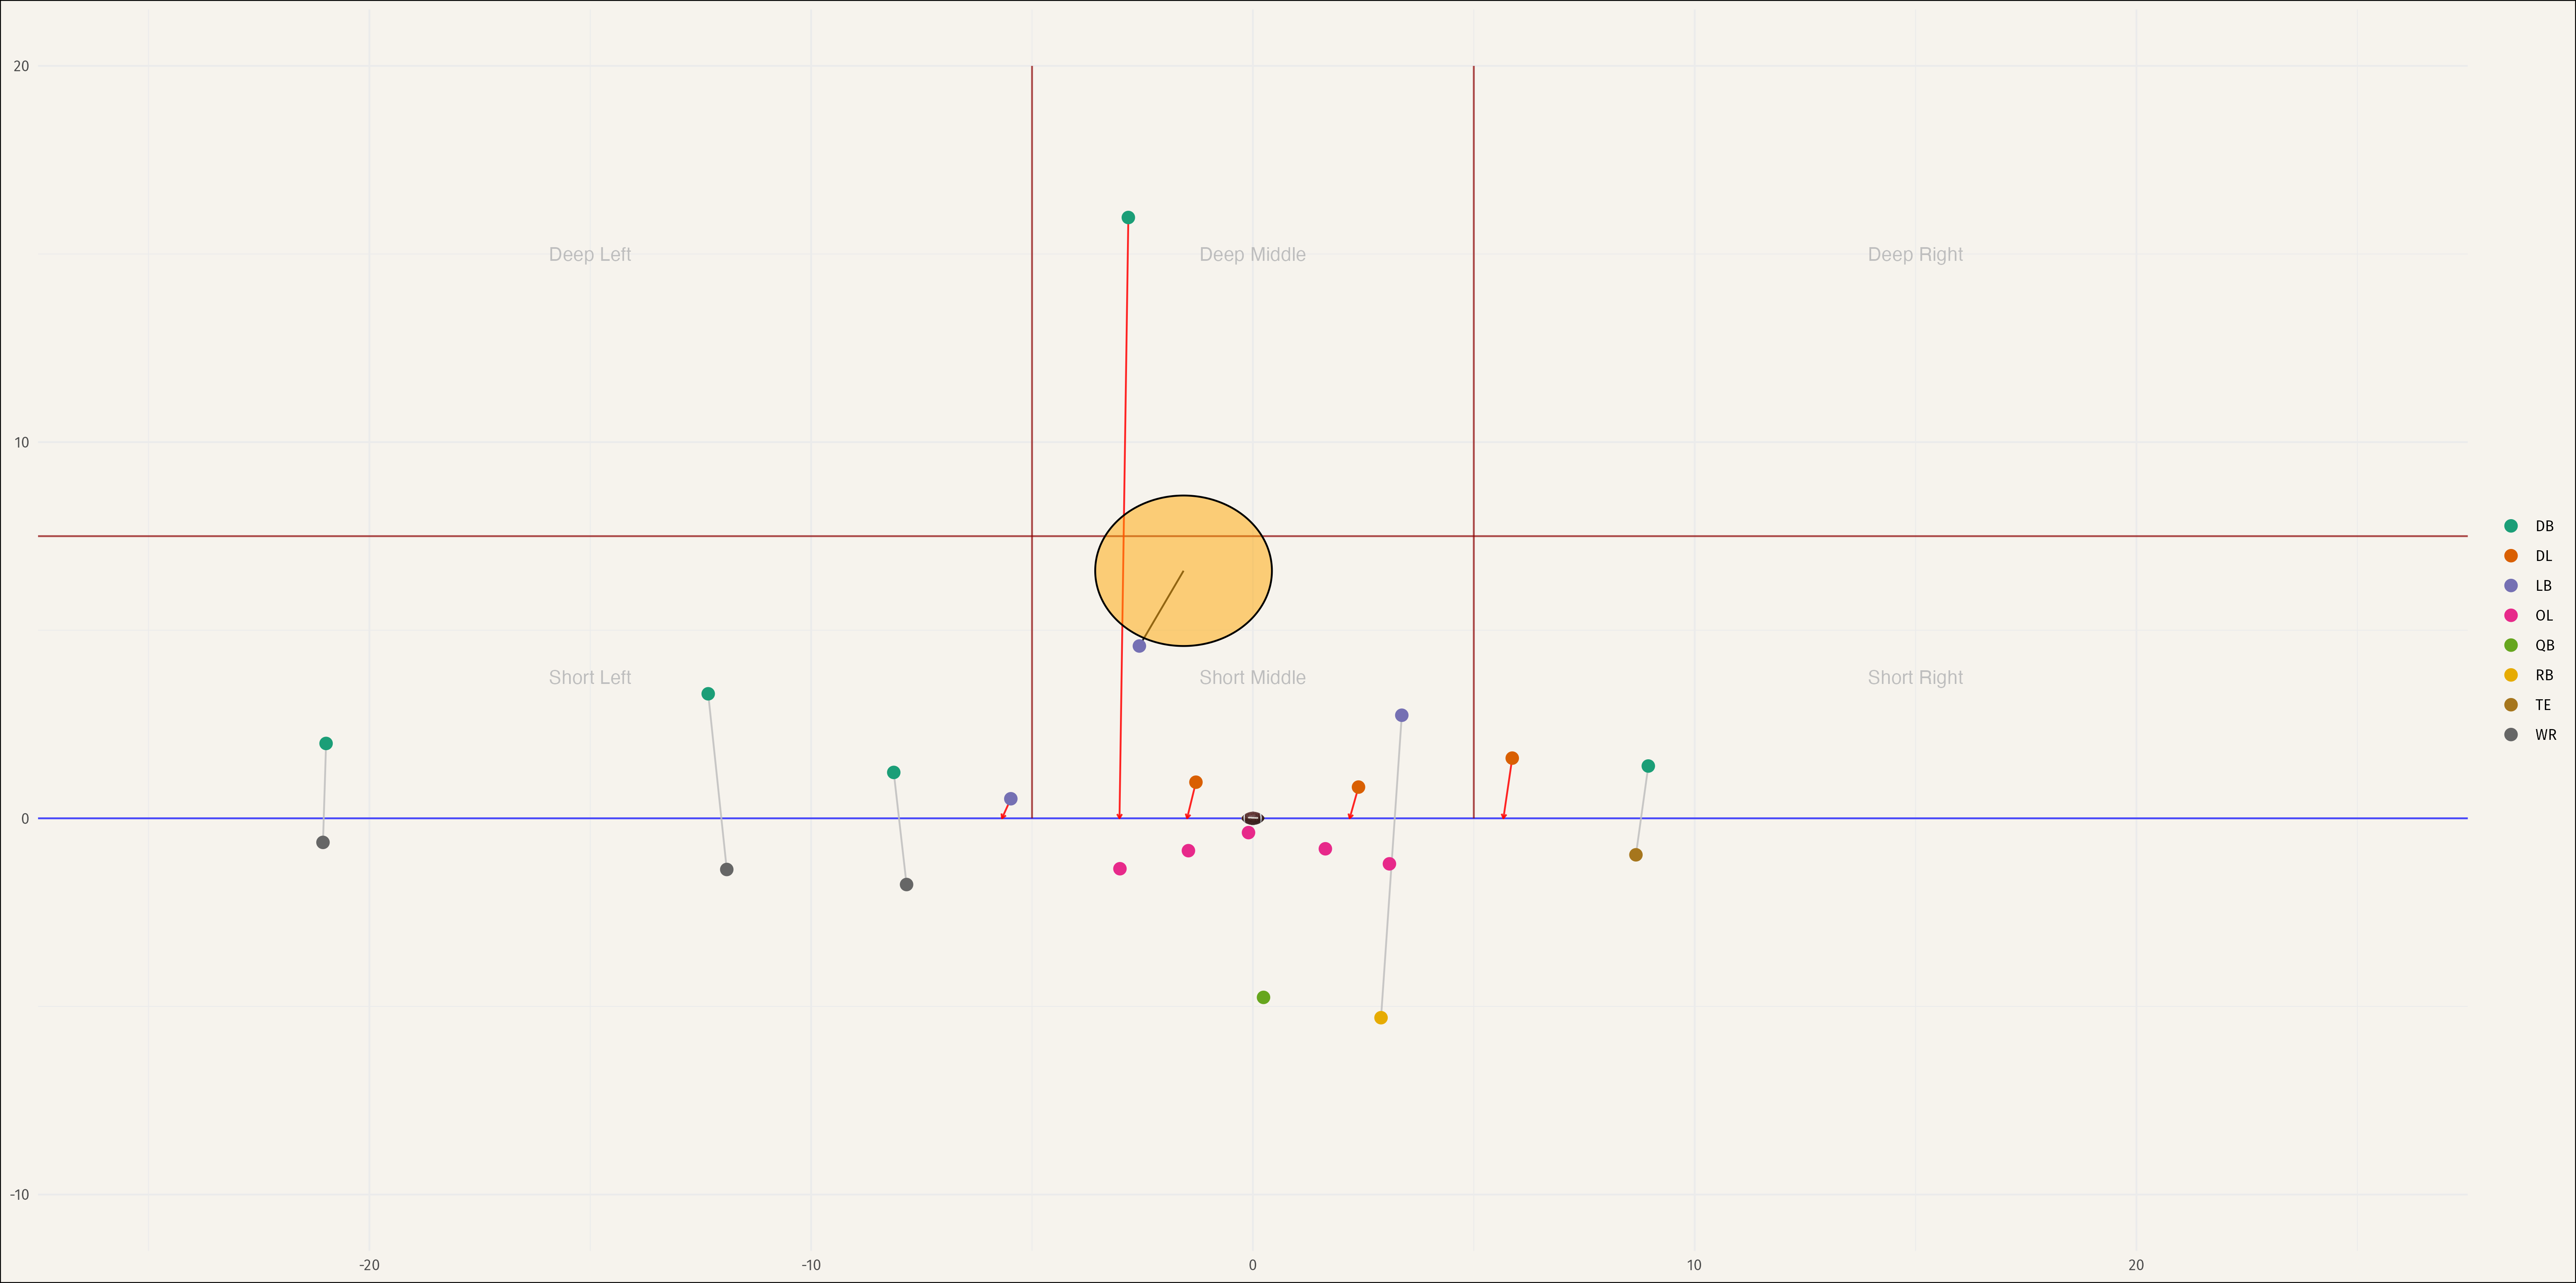Click the middle gray WR dot
The width and height of the screenshot is (2576, 1283).
click(727, 869)
